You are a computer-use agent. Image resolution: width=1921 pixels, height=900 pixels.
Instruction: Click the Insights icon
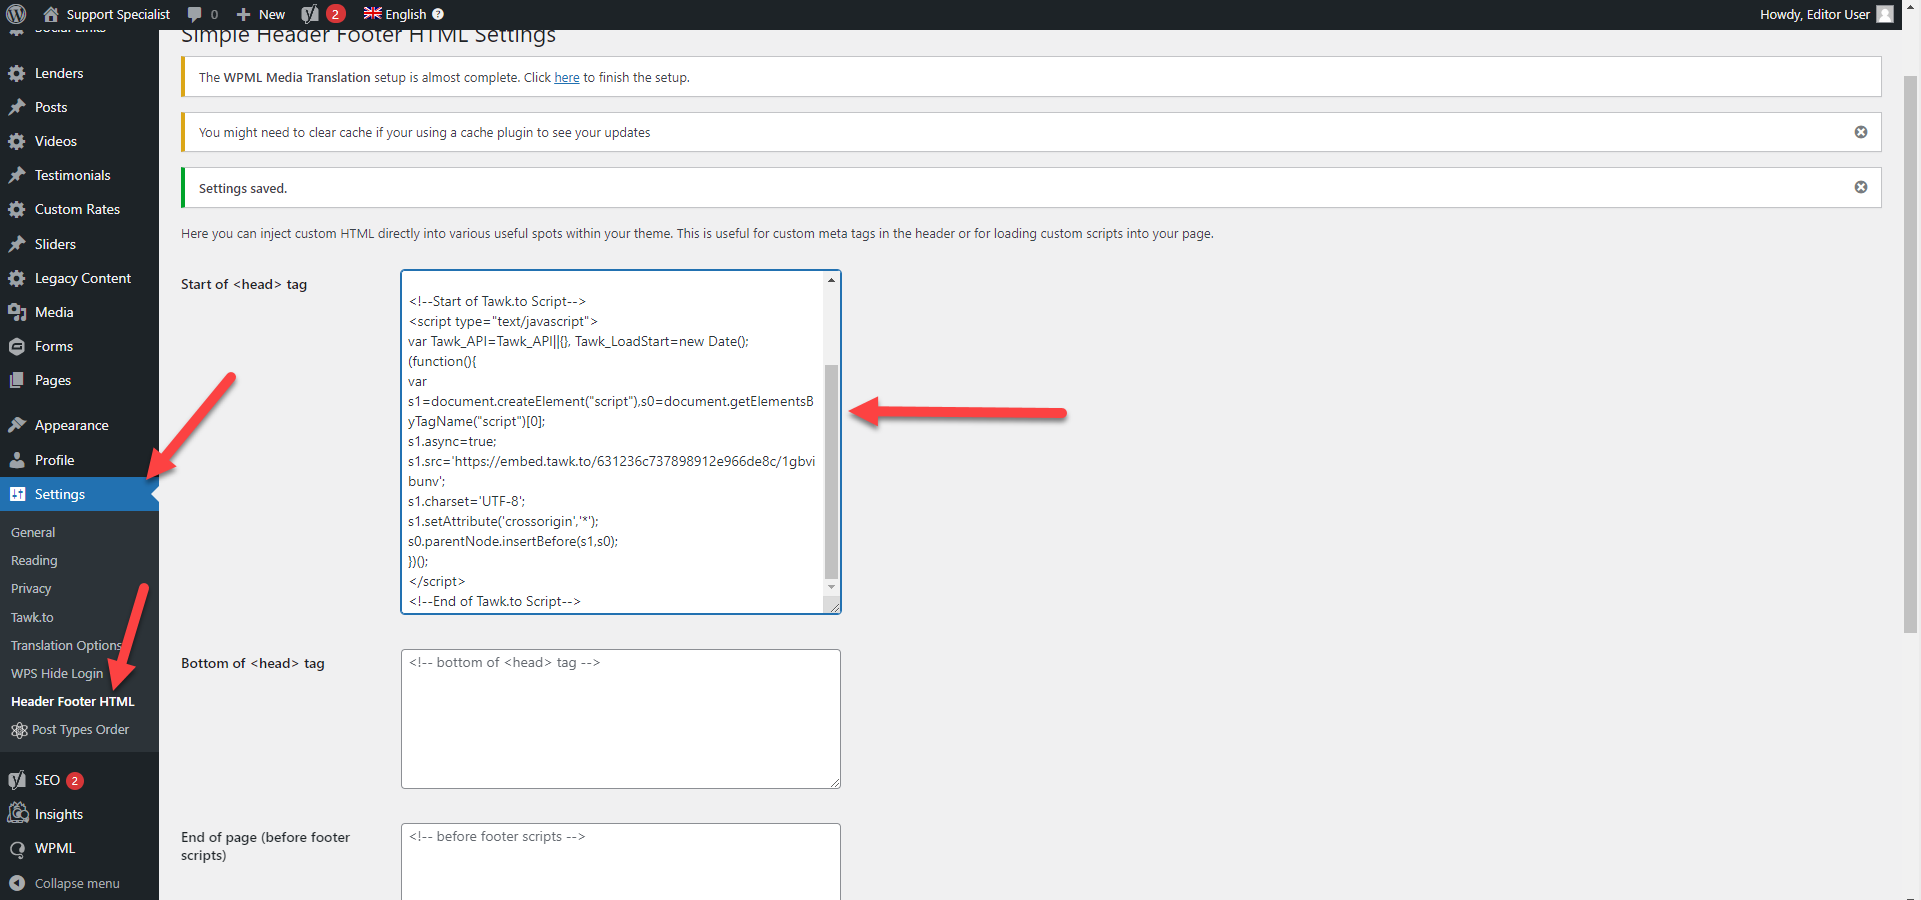click(17, 814)
